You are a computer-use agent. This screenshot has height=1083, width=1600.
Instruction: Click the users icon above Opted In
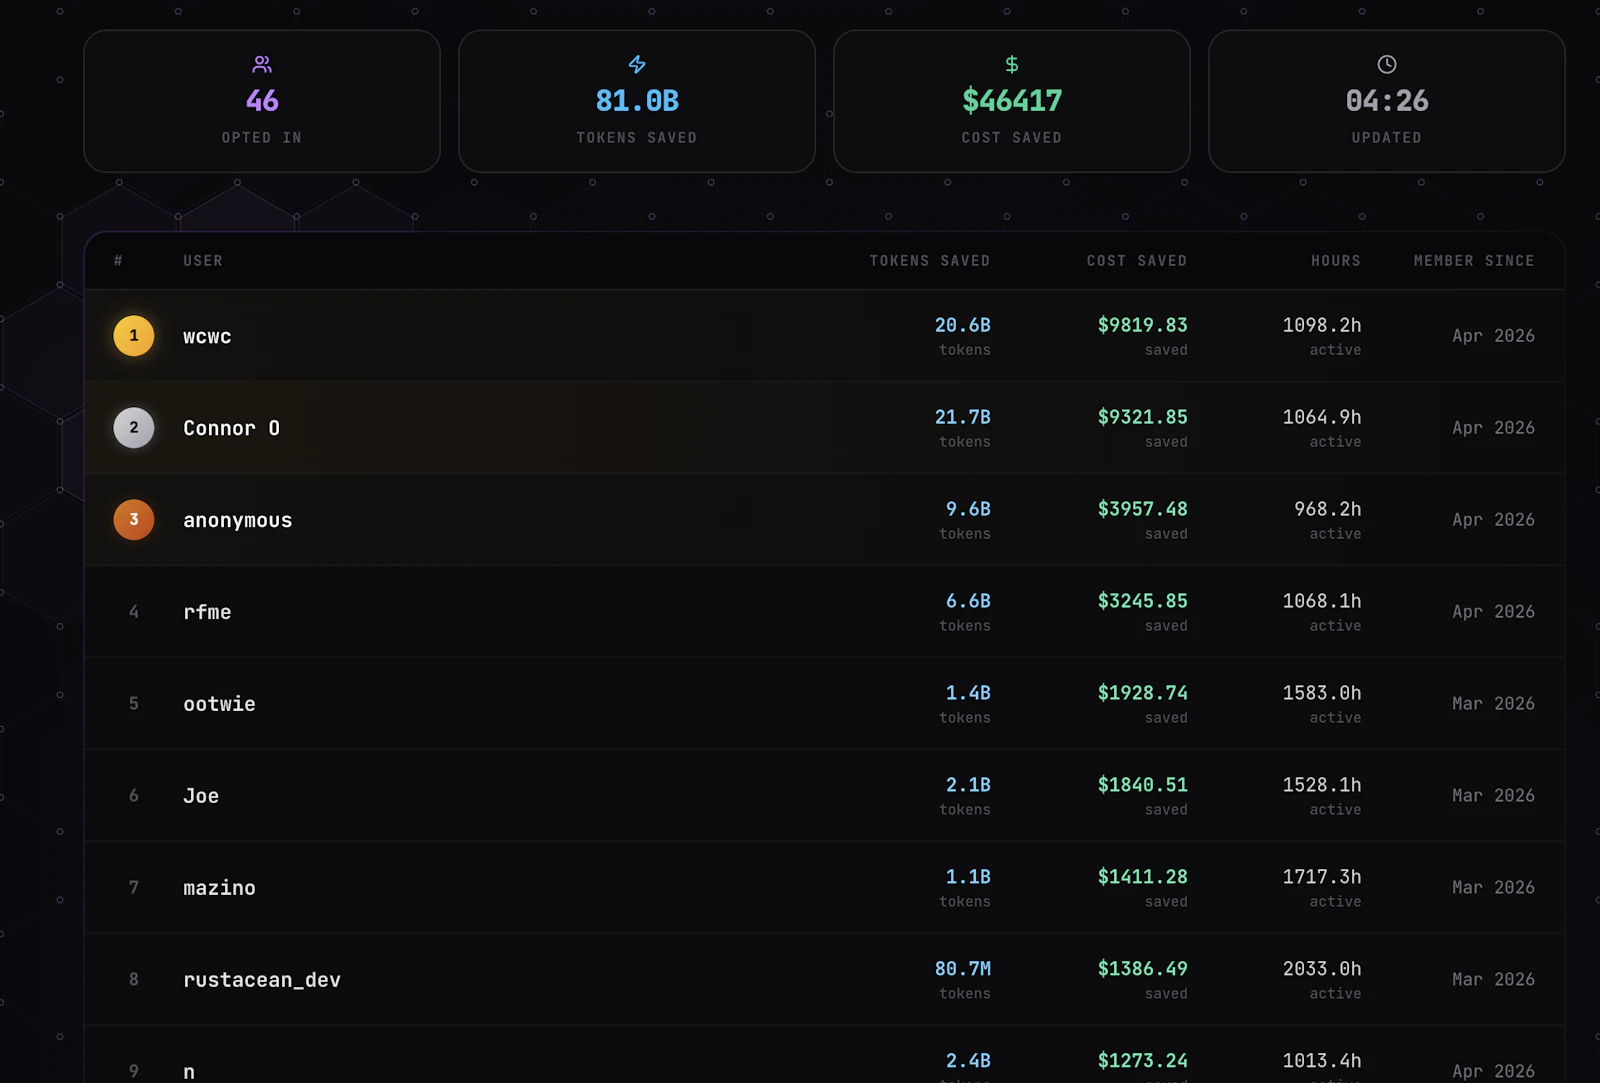tap(262, 64)
